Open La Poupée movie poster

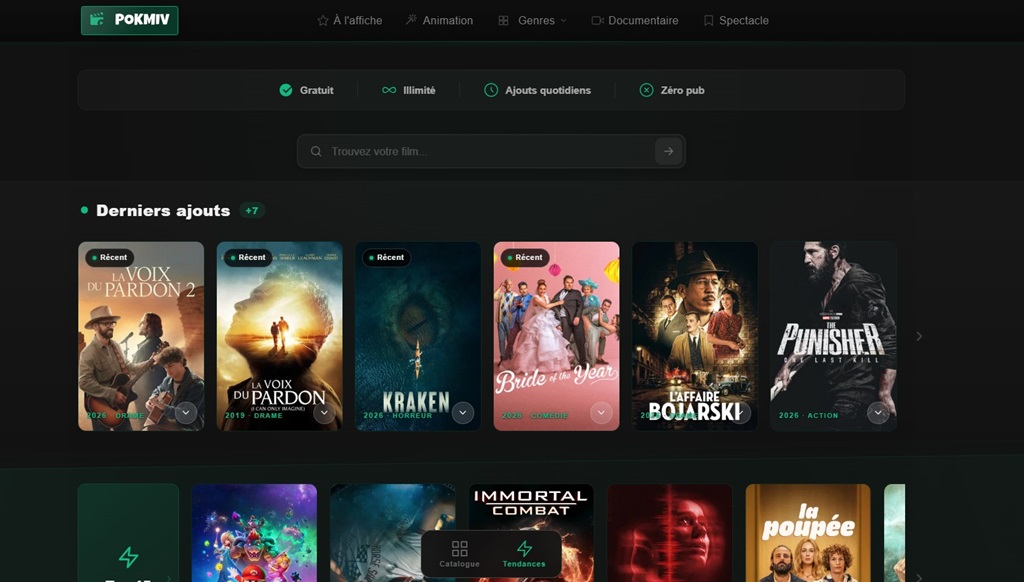(x=808, y=533)
